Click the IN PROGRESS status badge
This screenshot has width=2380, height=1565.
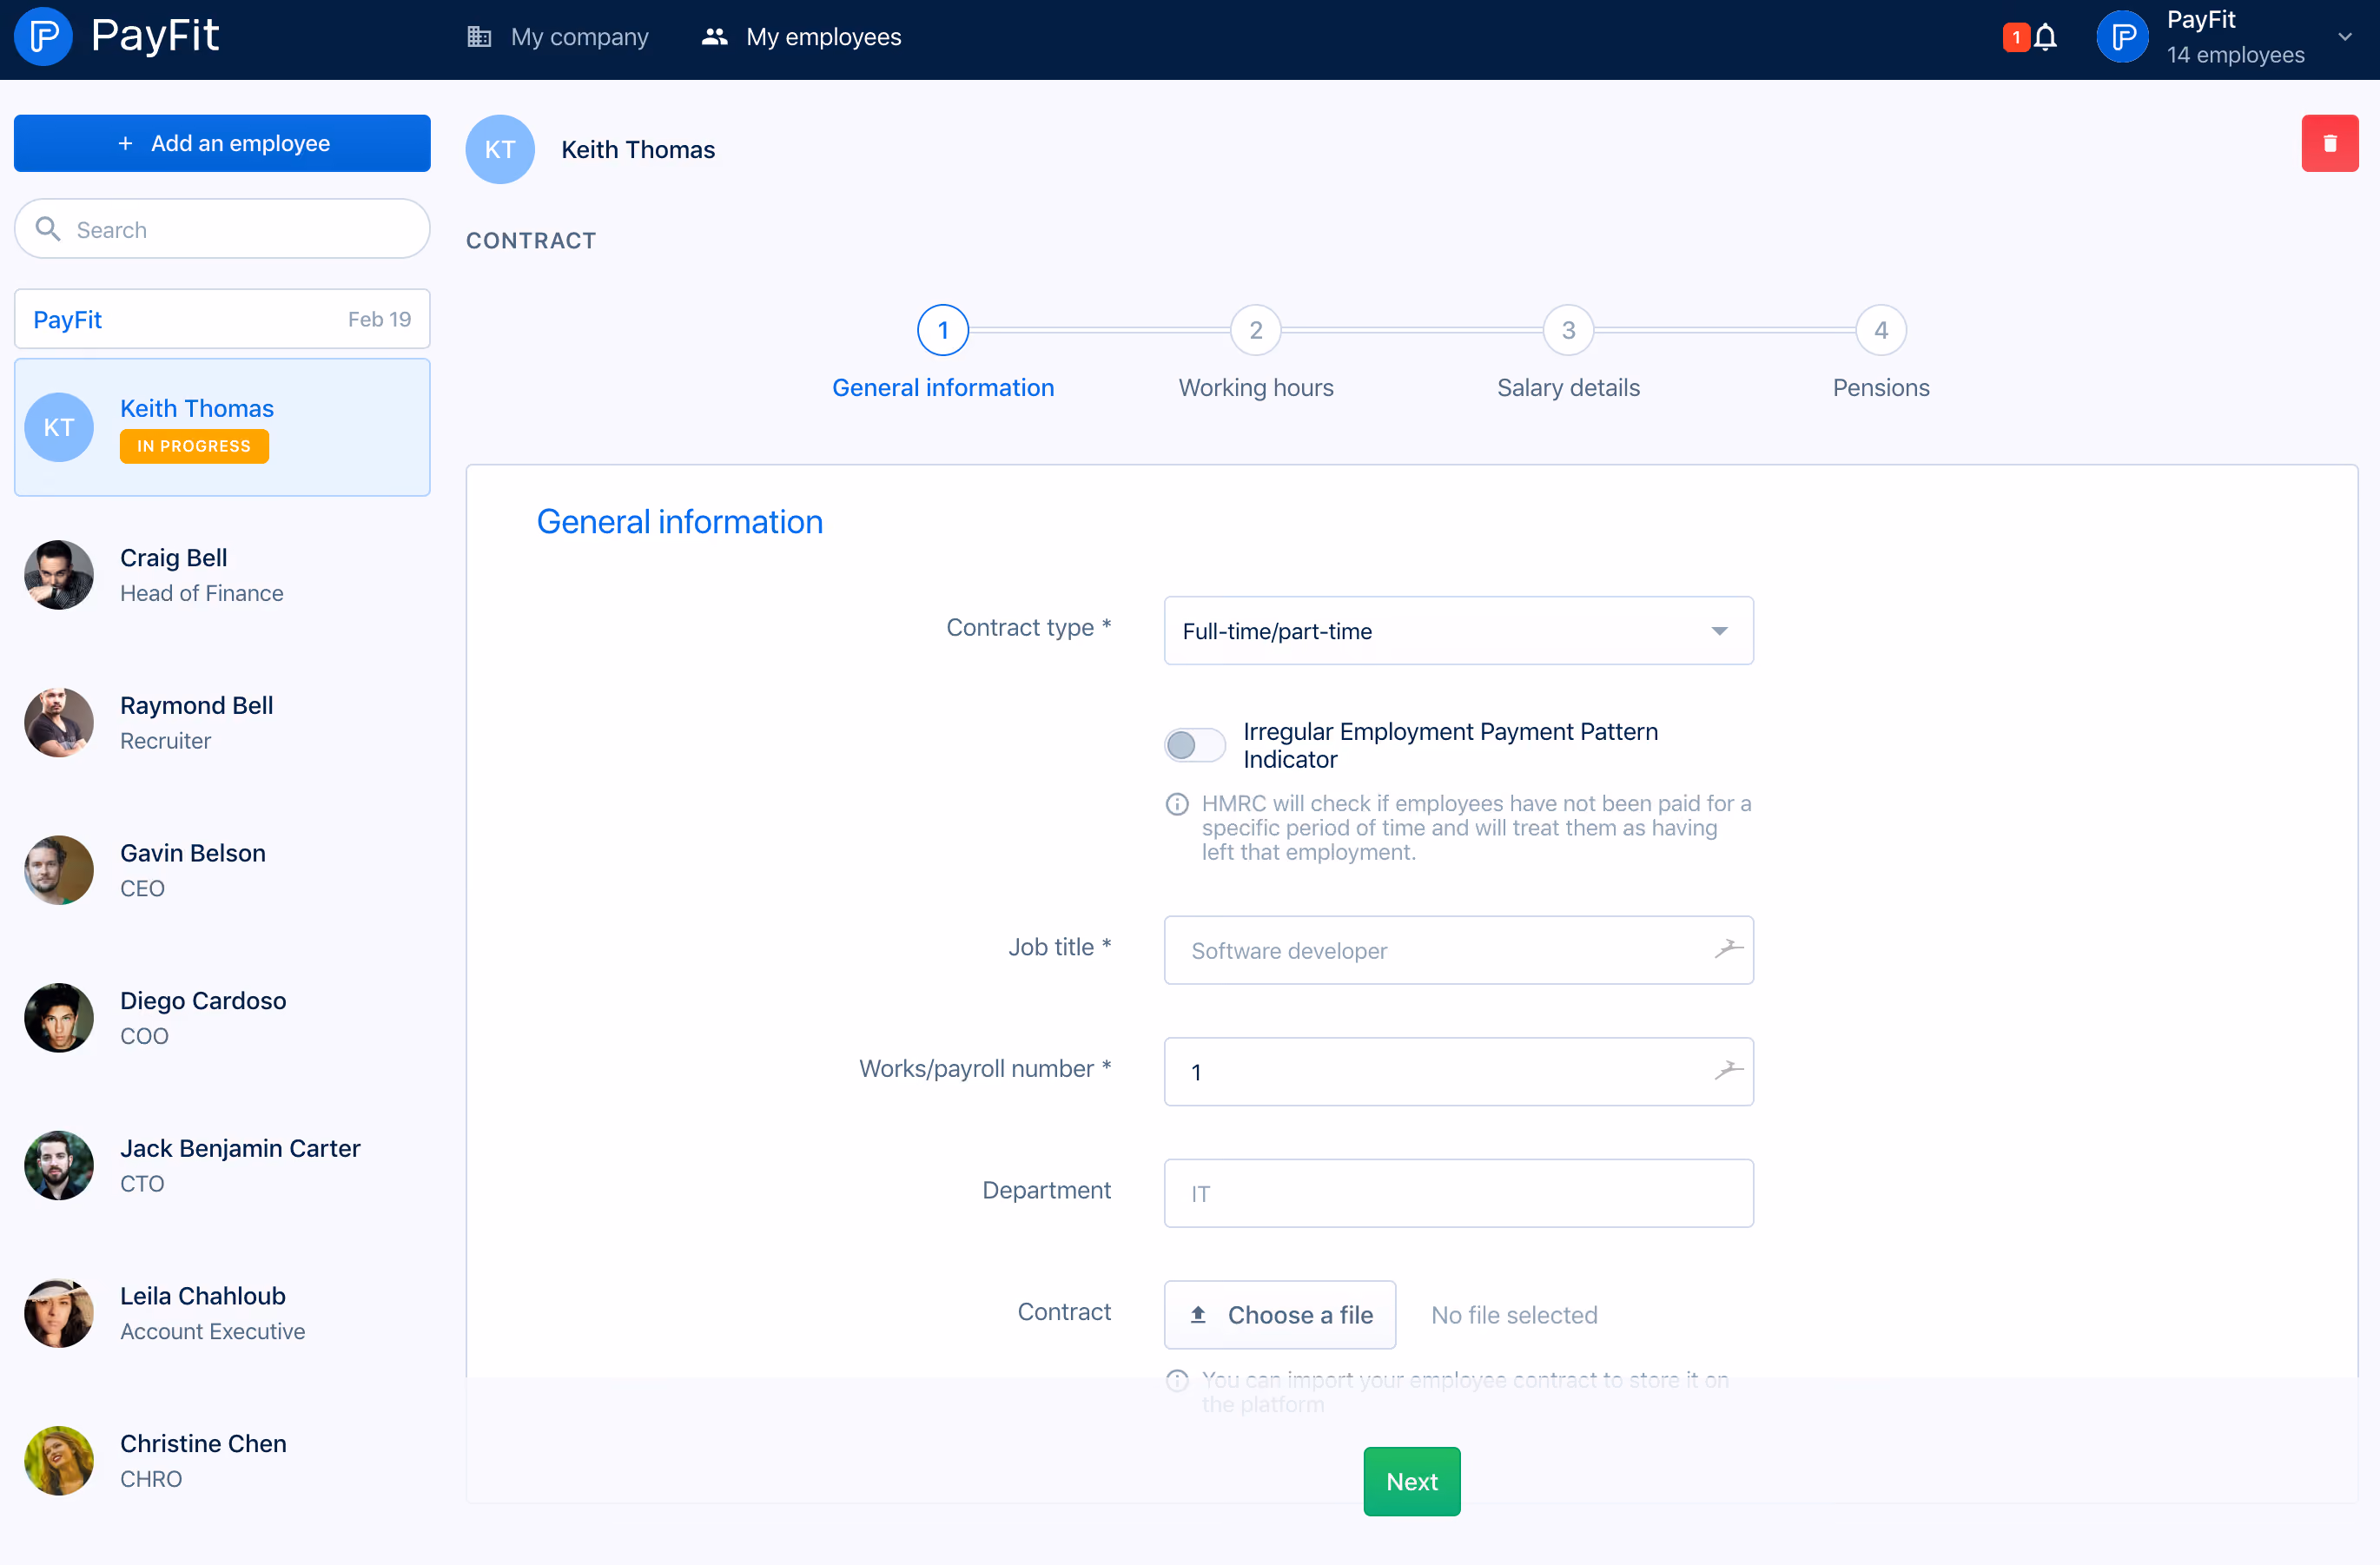pyautogui.click(x=194, y=446)
